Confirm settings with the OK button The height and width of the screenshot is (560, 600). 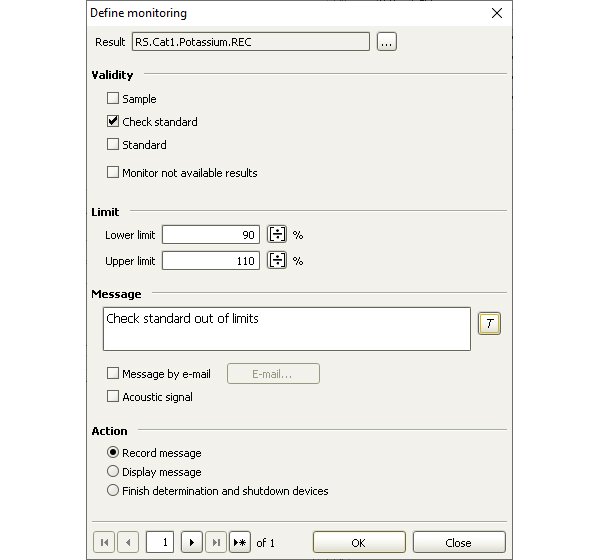359,542
